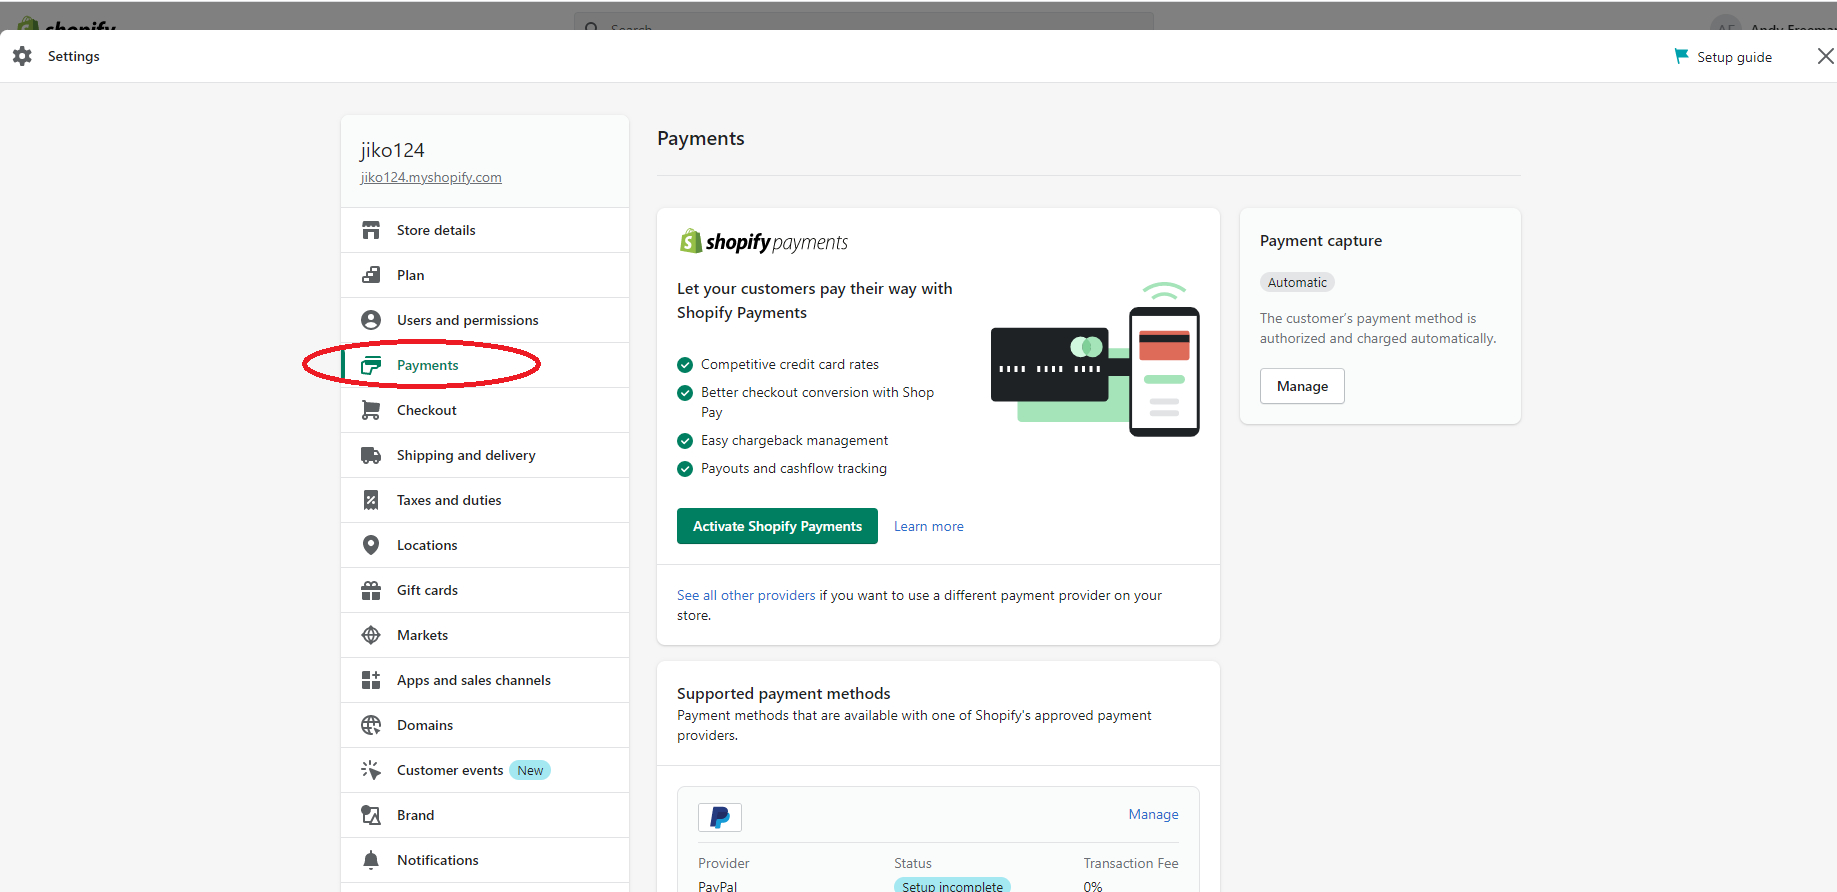1837x892 pixels.
Task: Click the Users and permissions person icon
Action: [x=371, y=320]
